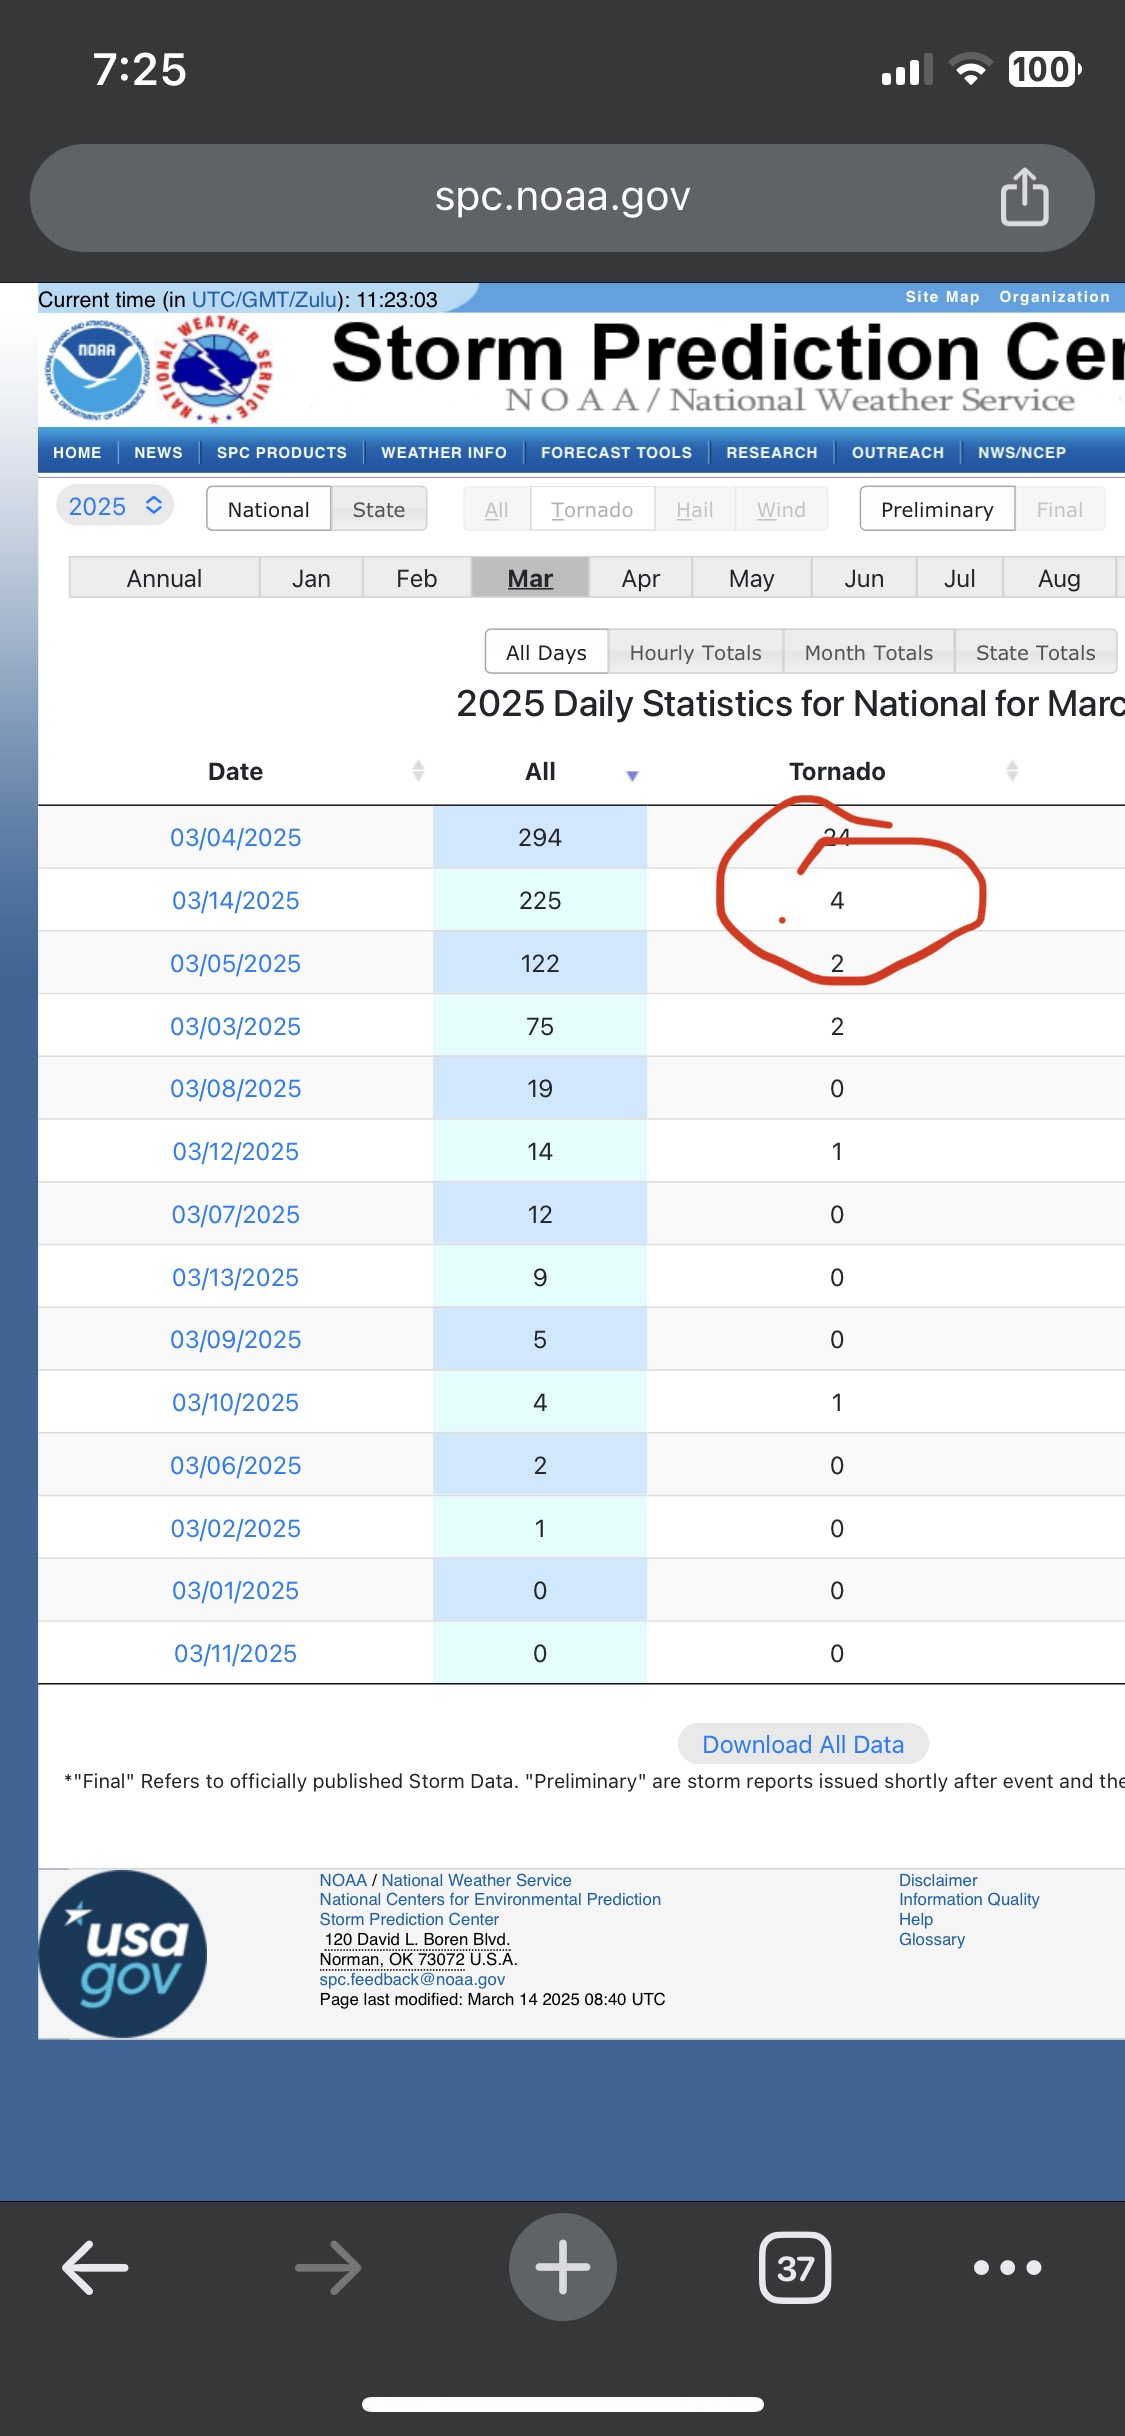Tap the browser forward arrow
The height and width of the screenshot is (2436, 1125).
pyautogui.click(x=328, y=2267)
